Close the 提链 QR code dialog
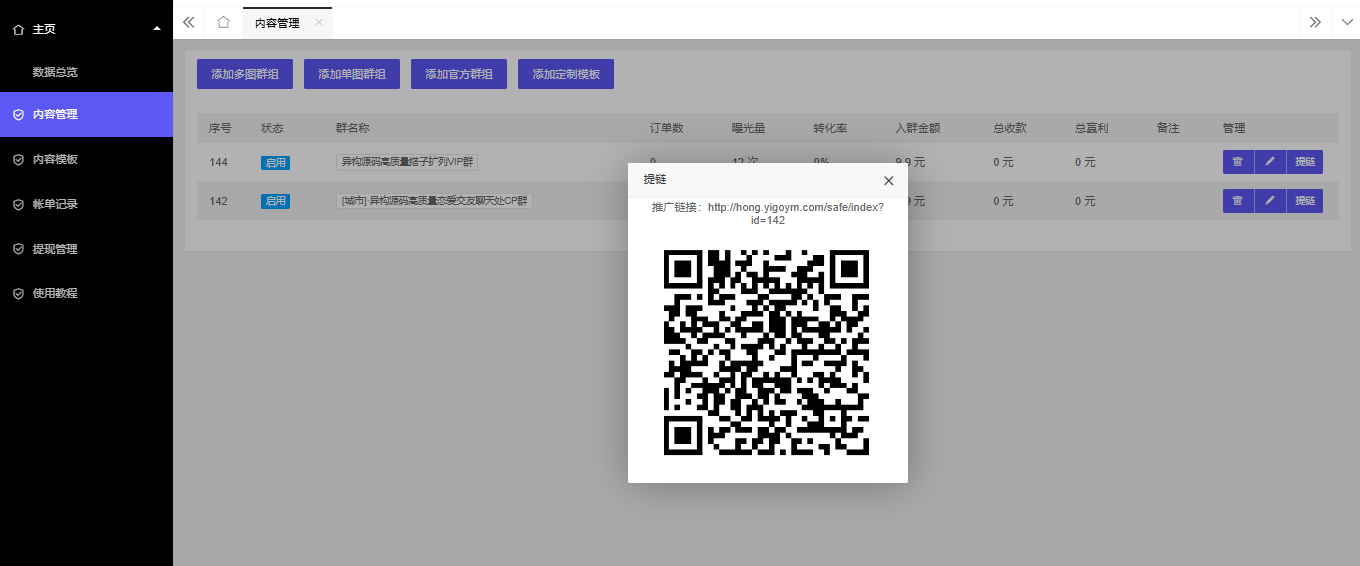 coord(888,181)
